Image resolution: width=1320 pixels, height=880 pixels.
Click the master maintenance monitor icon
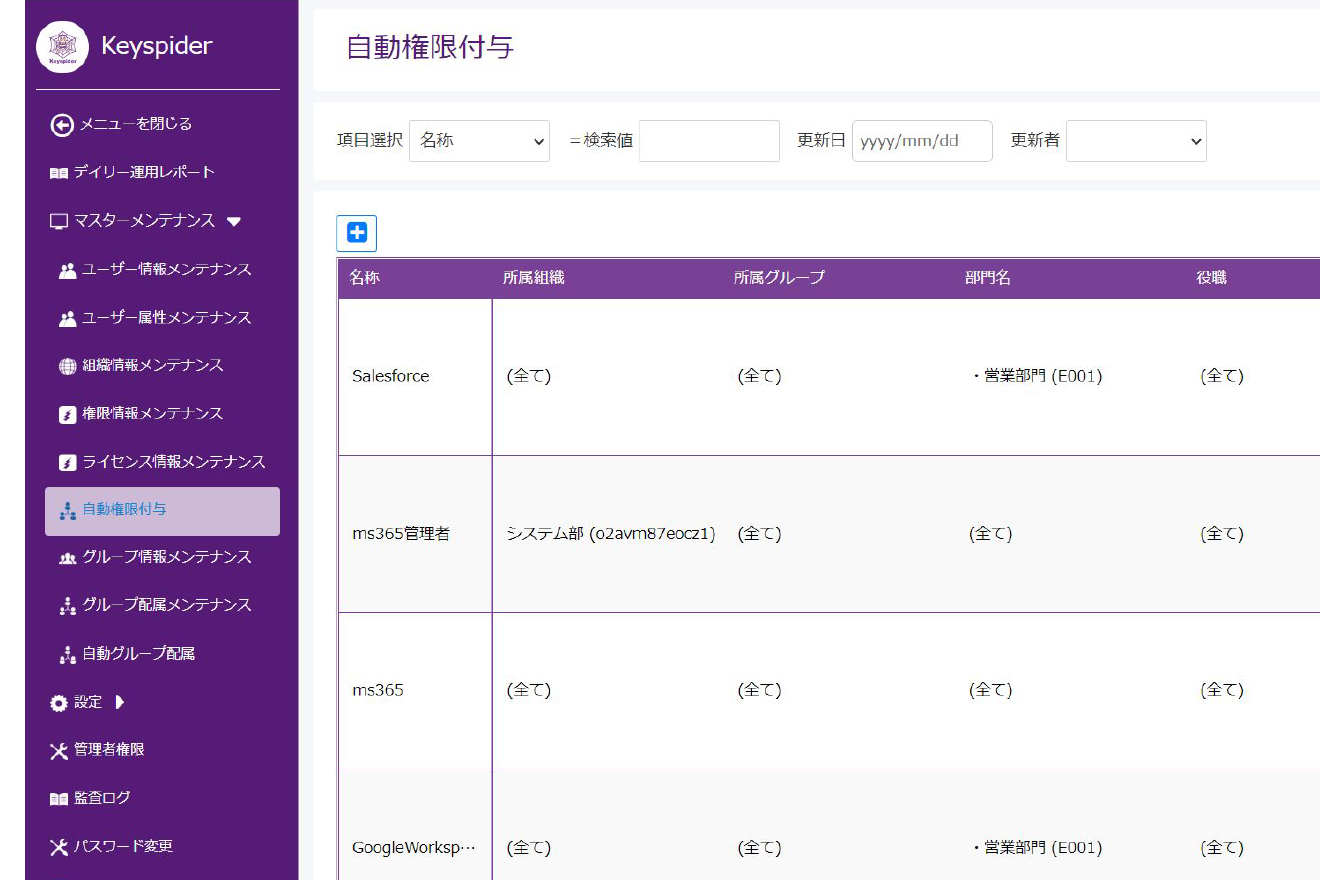[59, 221]
